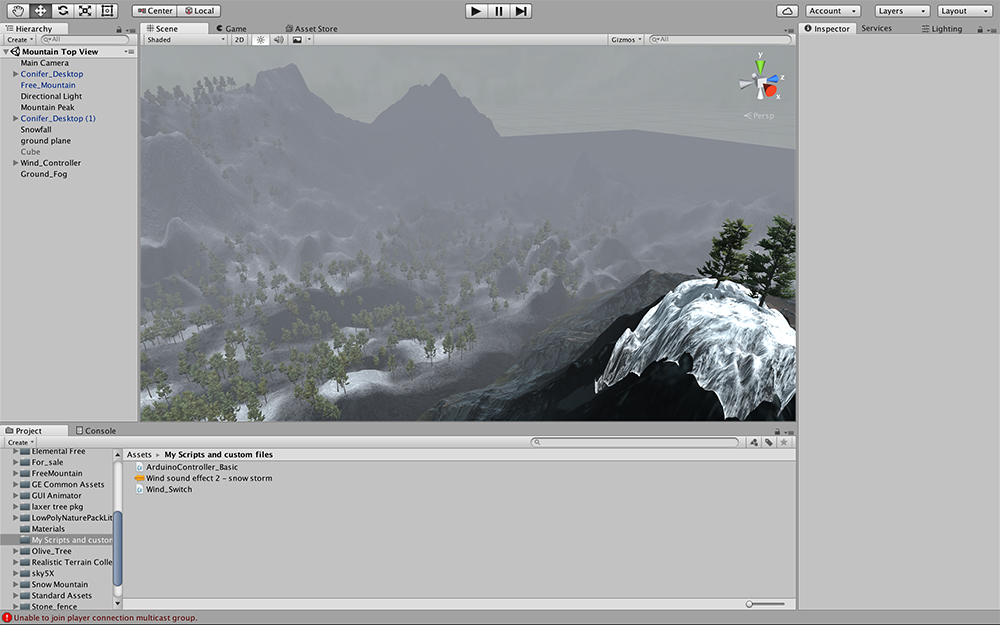
Task: Select Ground_Fog in the Hierarchy
Action: 43,174
